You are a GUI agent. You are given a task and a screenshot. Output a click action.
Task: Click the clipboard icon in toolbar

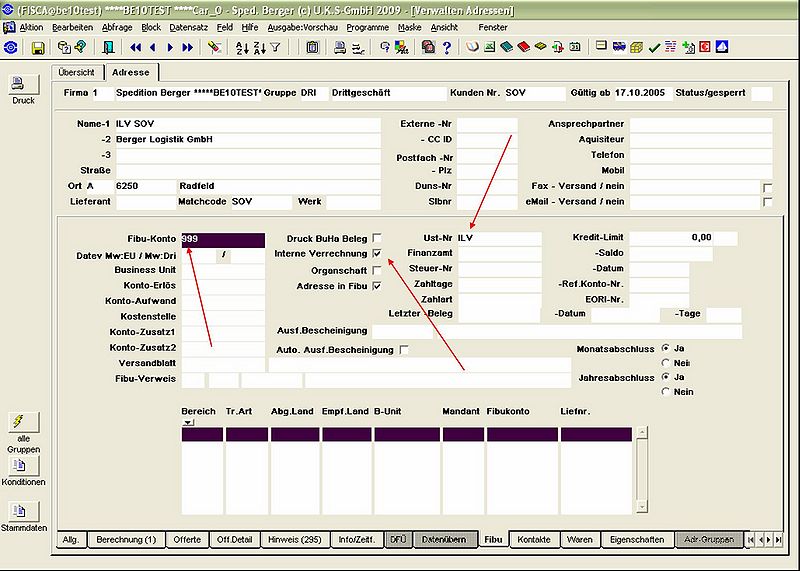[312, 47]
